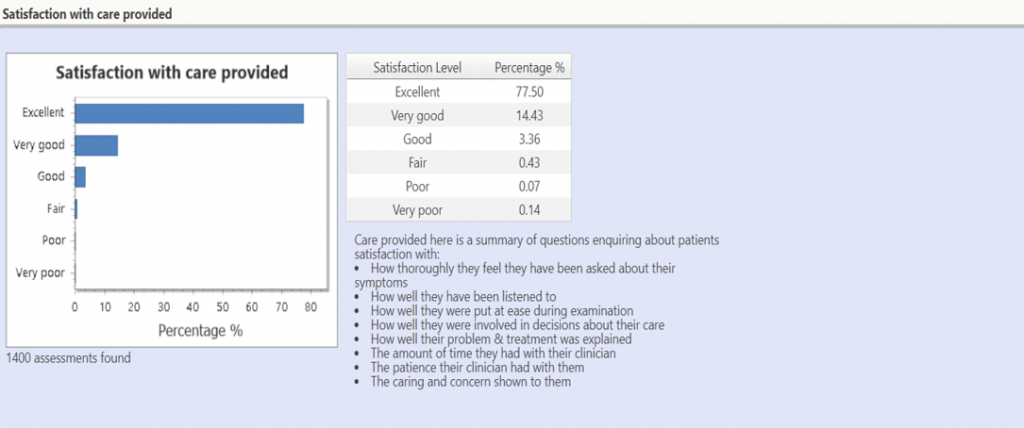Click the Percentage % table column header
Screen dimensions: 1024x428
click(x=530, y=67)
